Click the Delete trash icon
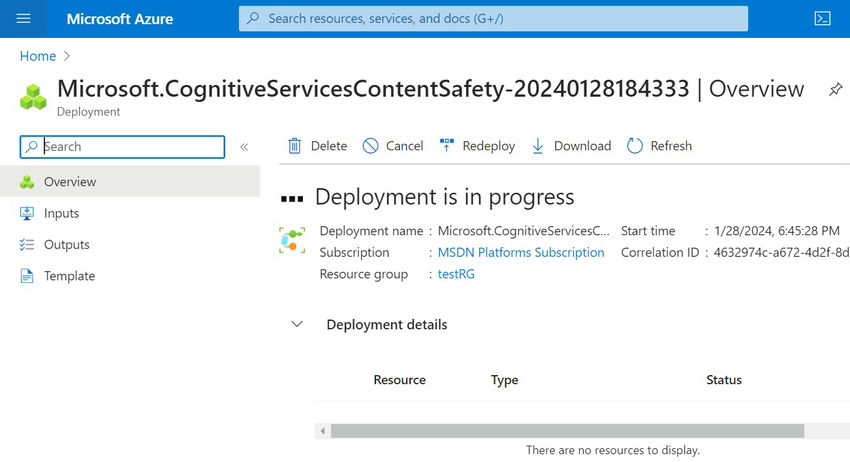Image resolution: width=850 pixels, height=462 pixels. coord(295,146)
